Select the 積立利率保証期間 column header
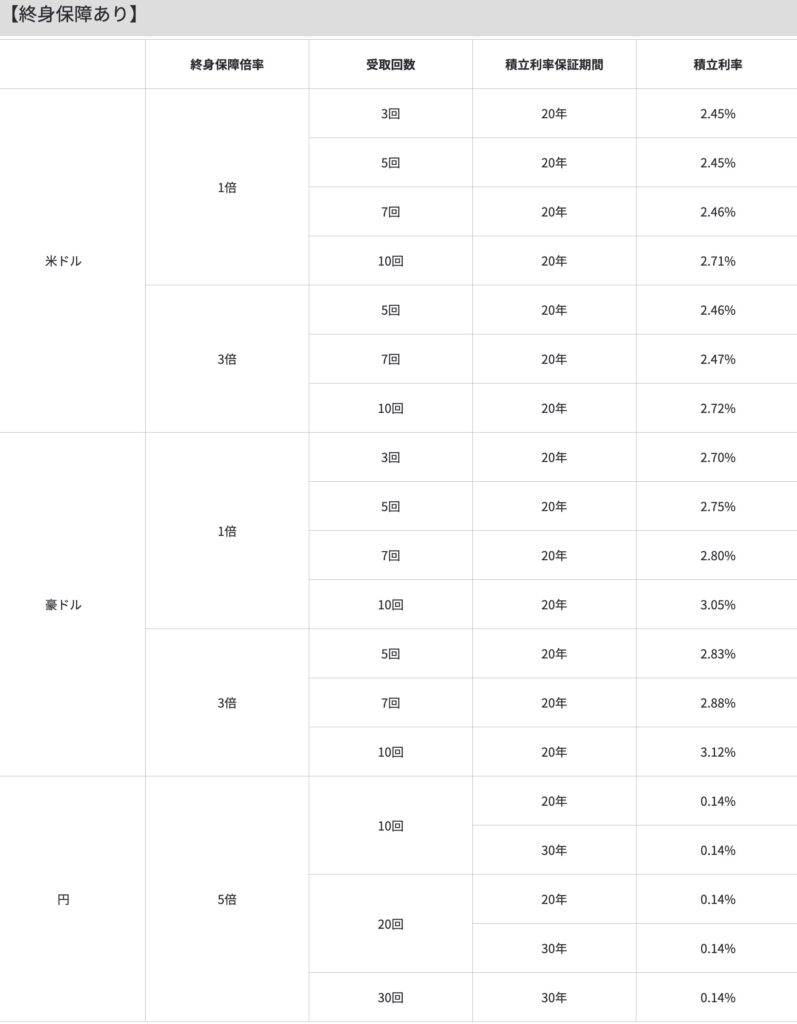 tap(554, 65)
